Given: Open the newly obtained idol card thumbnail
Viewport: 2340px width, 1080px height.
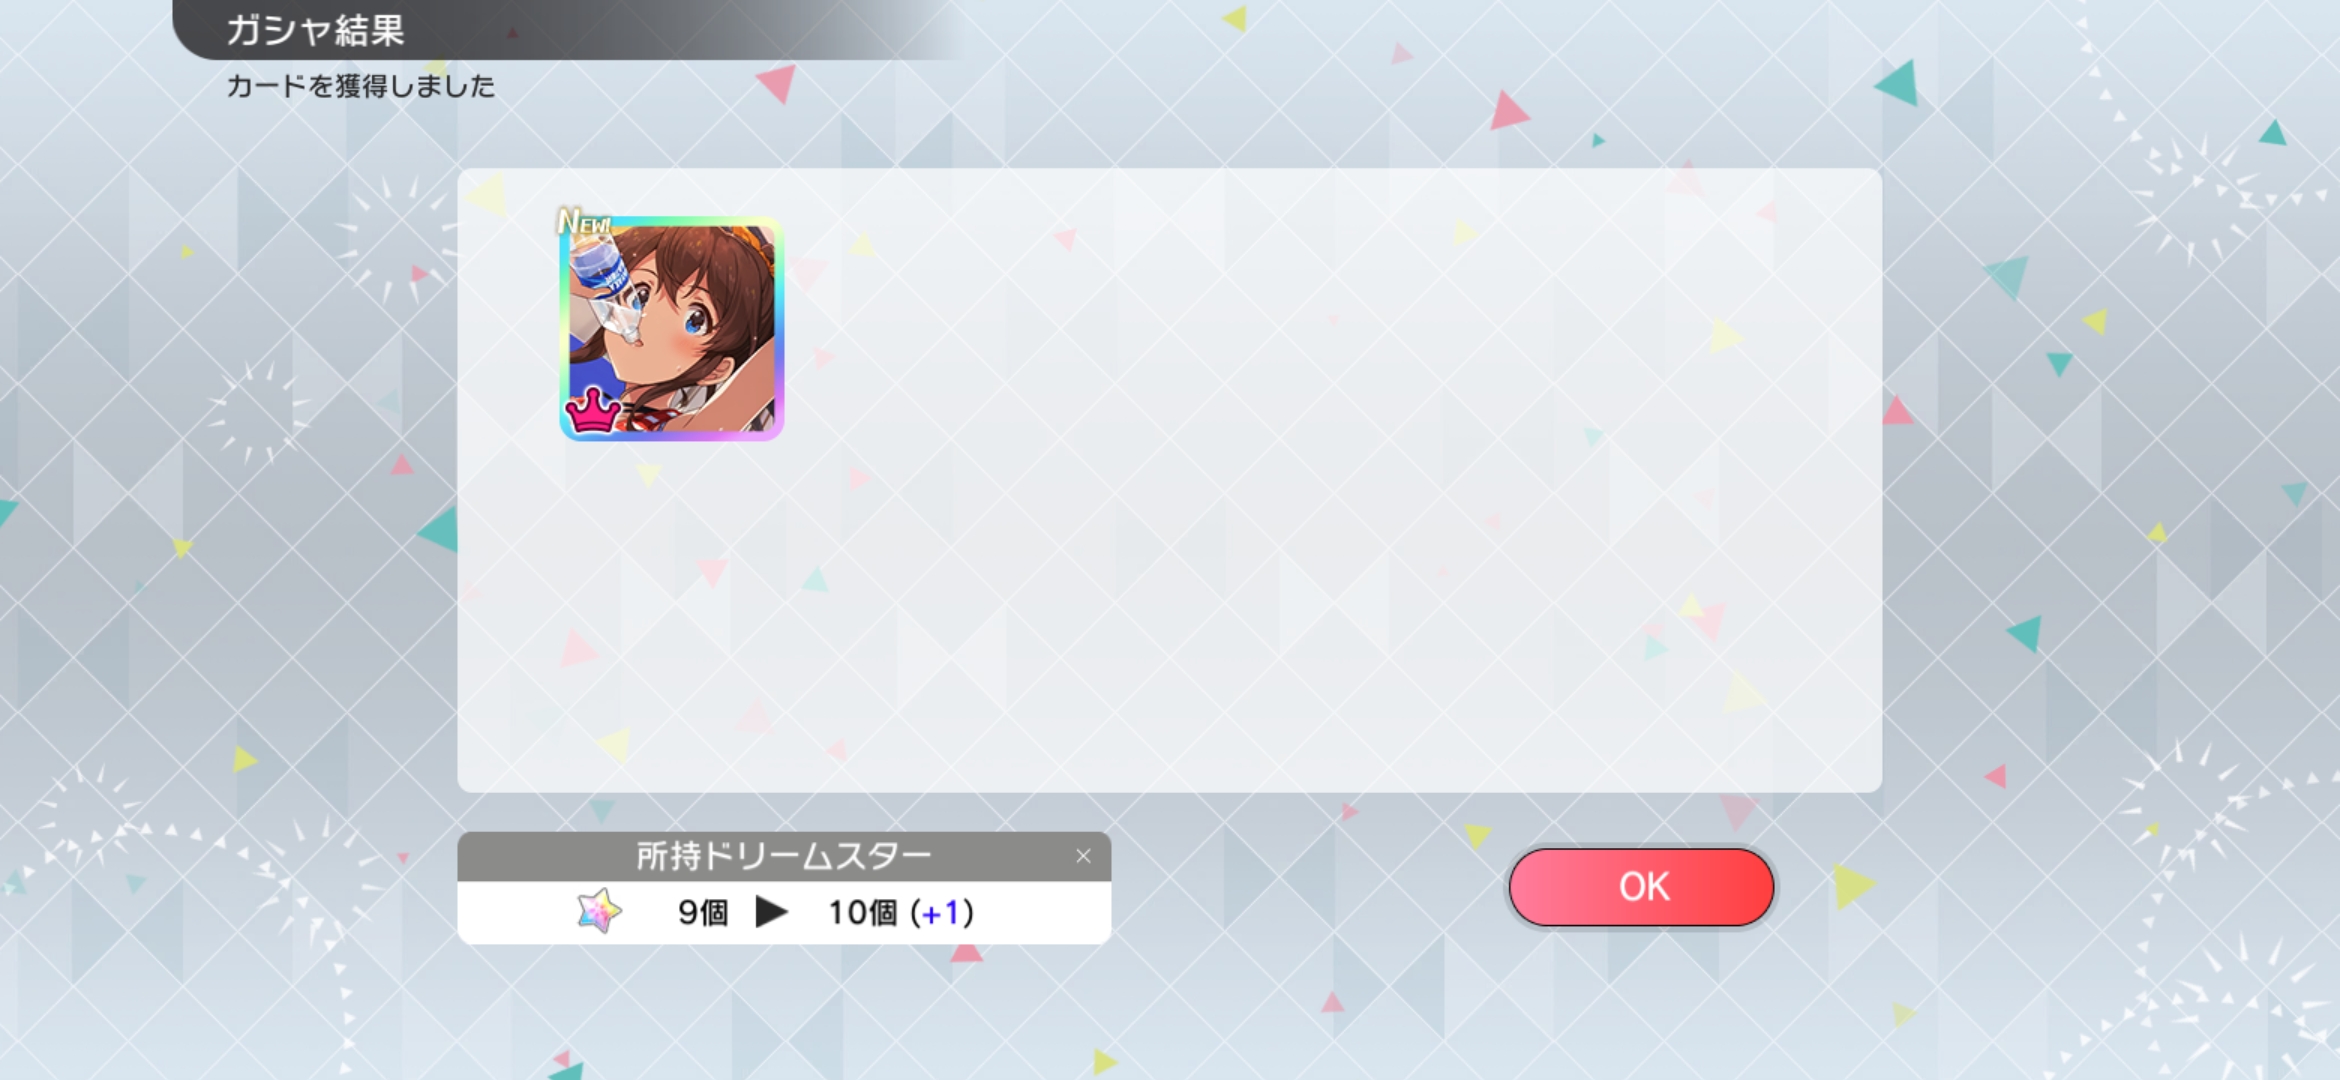Looking at the screenshot, I should (671, 328).
